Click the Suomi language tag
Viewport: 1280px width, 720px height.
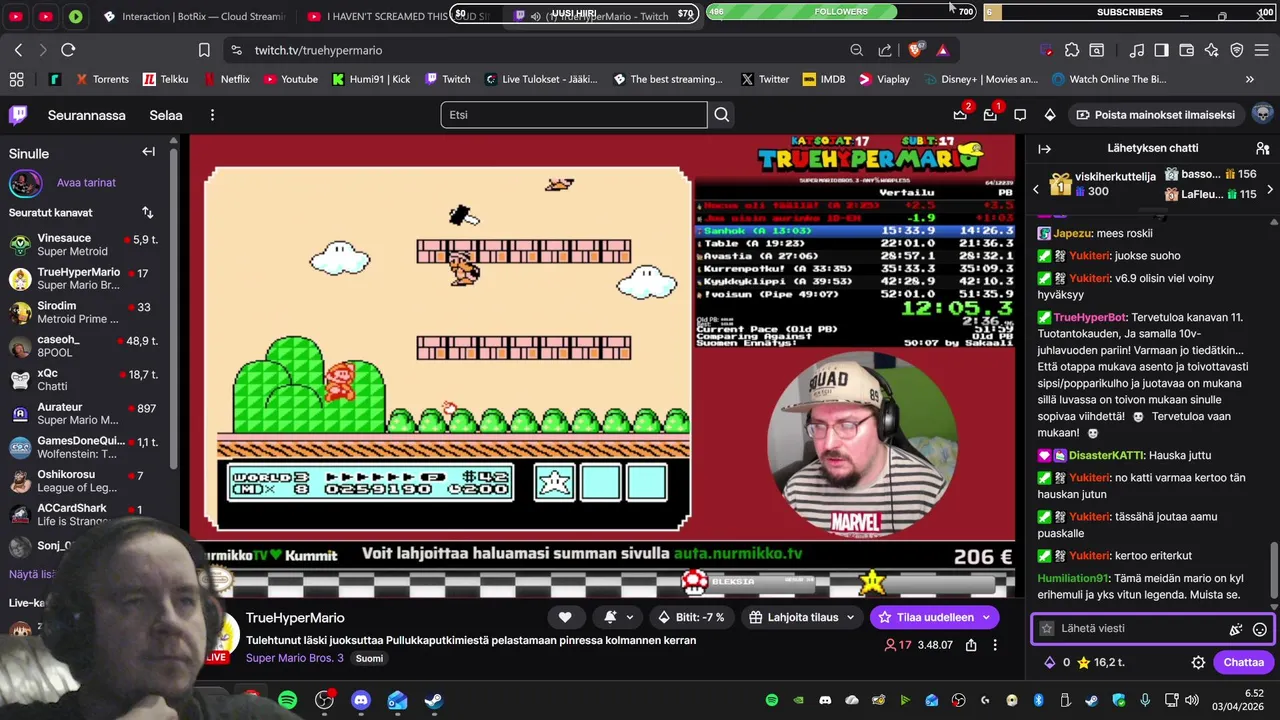coord(369,658)
